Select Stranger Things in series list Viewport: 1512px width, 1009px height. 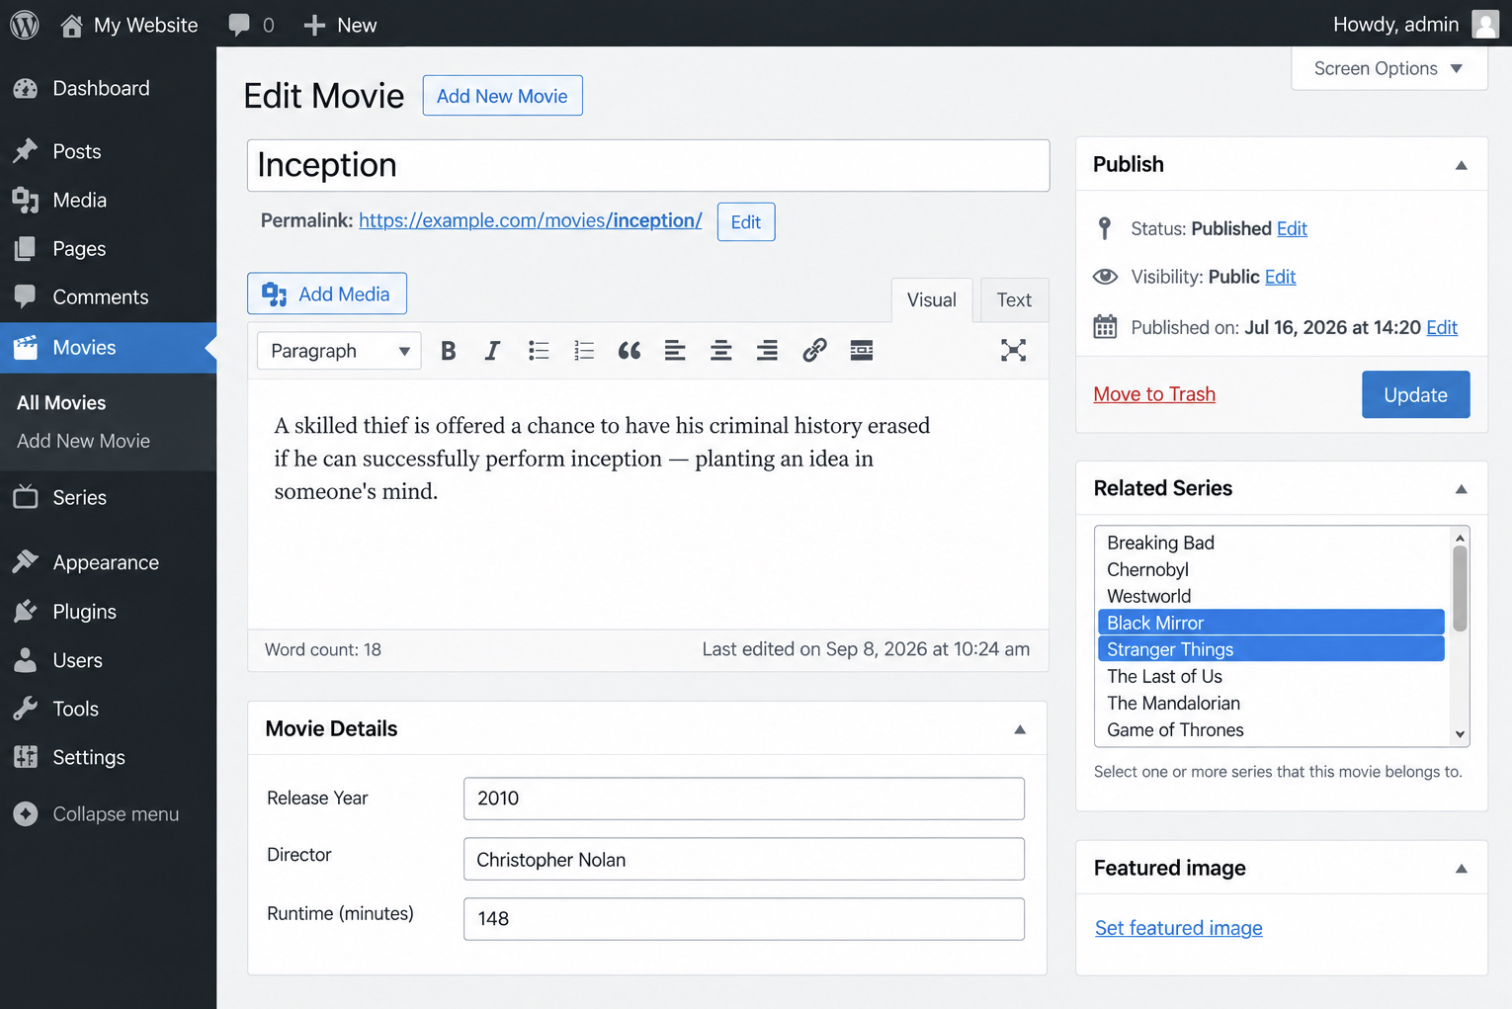pyautogui.click(x=1271, y=649)
